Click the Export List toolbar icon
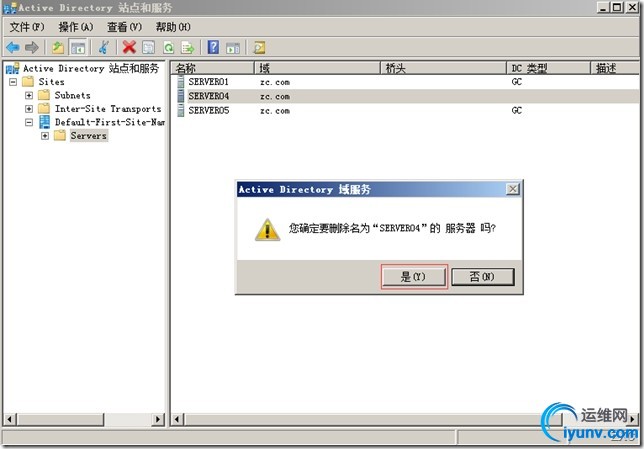The image size is (644, 449). 188,48
